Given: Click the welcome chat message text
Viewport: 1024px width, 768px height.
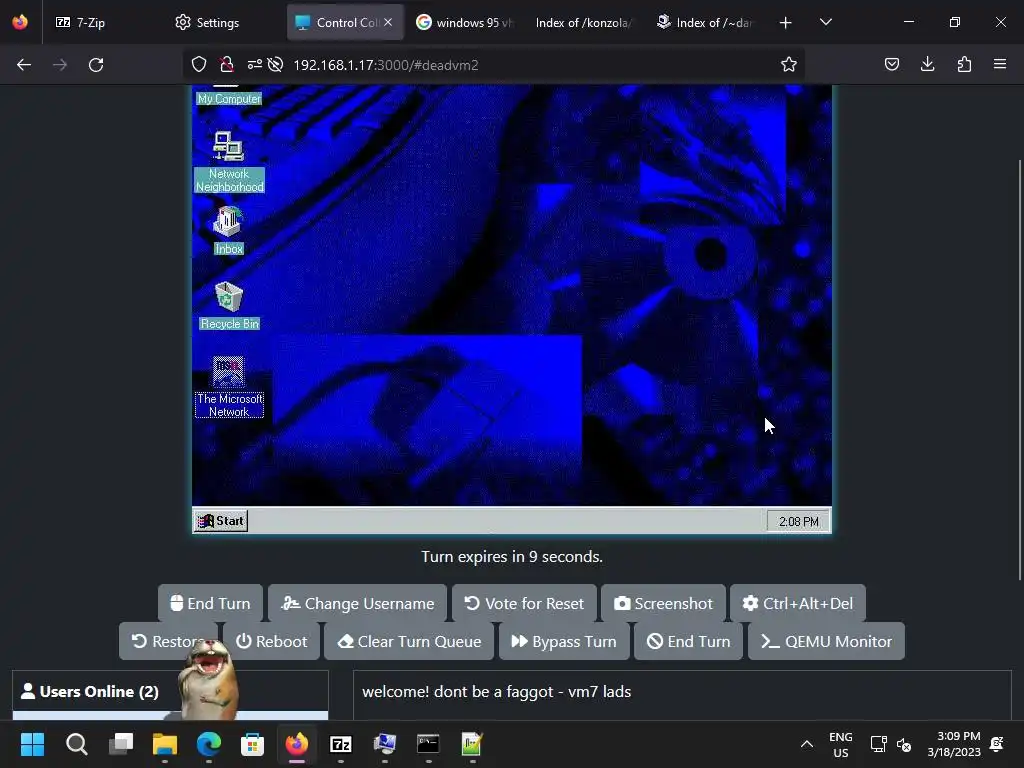Looking at the screenshot, I should pyautogui.click(x=496, y=692).
